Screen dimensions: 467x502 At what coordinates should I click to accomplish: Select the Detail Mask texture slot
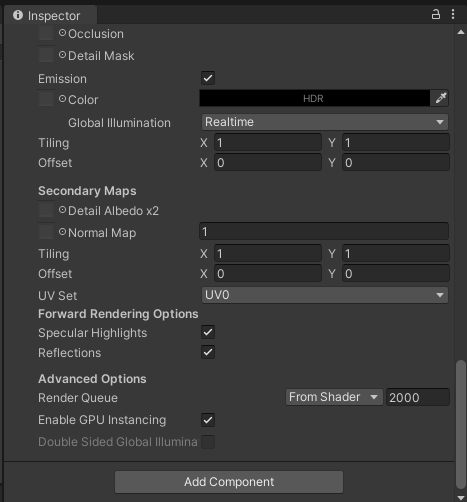click(x=46, y=54)
